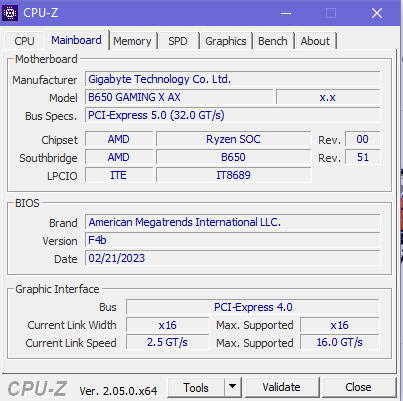
Task: Click the chipset Rev. value 00
Action: click(362, 139)
